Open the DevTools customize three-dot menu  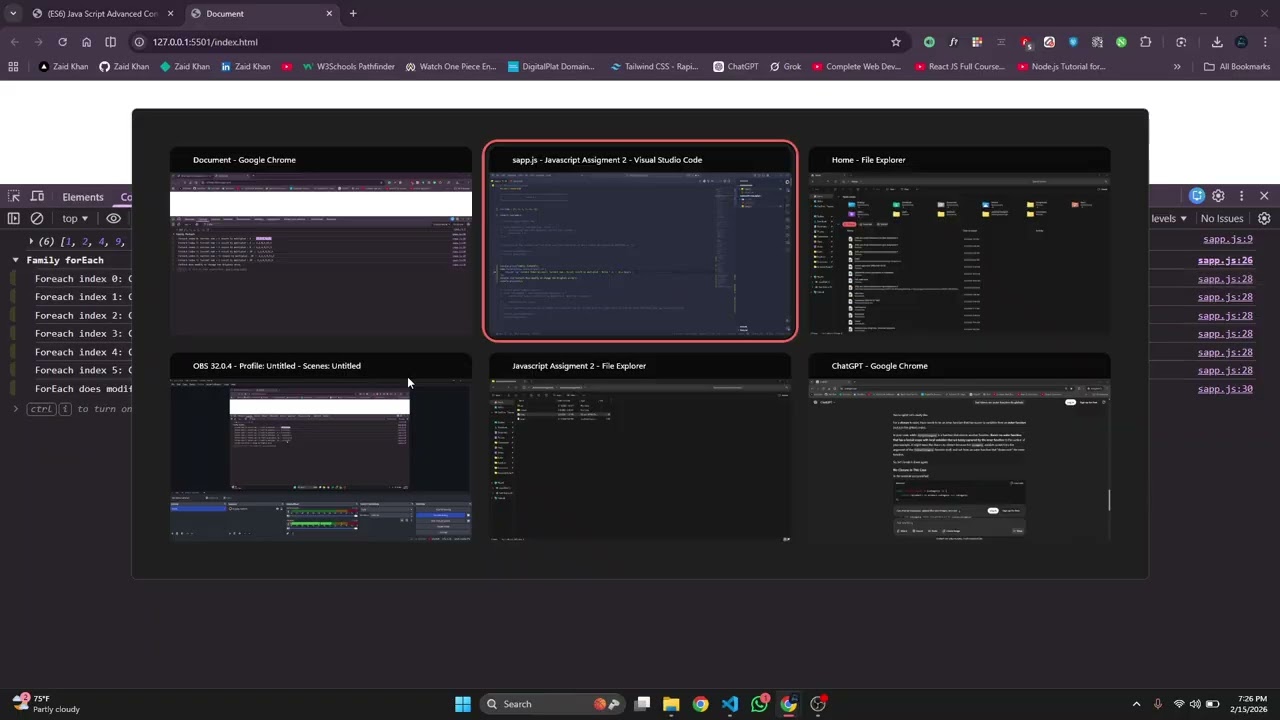1241,196
